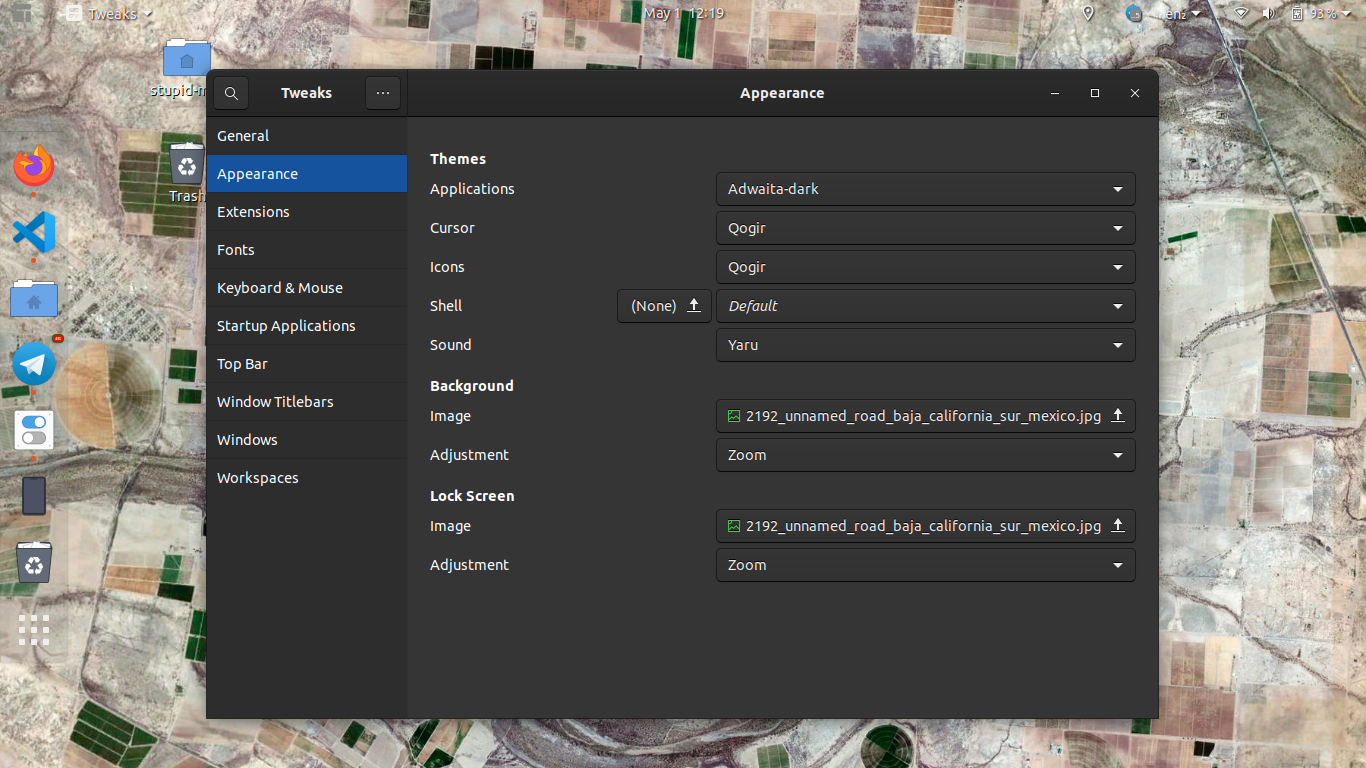This screenshot has height=768, width=1366.
Task: Expand the Sound theme dropdown showing Yaru
Action: coord(925,345)
